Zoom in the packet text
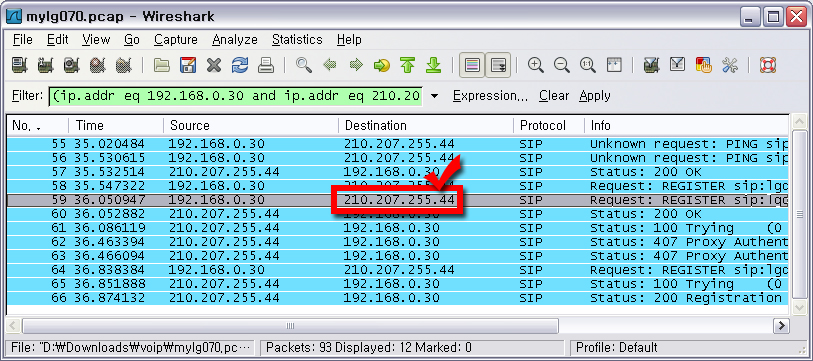The width and height of the screenshot is (813, 361). click(536, 65)
